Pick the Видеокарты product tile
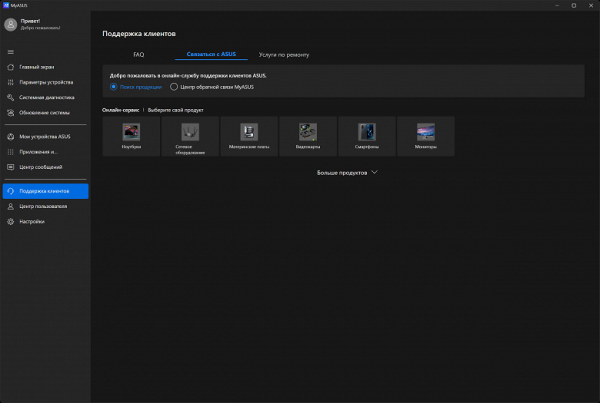The width and height of the screenshot is (600, 403). [x=308, y=136]
